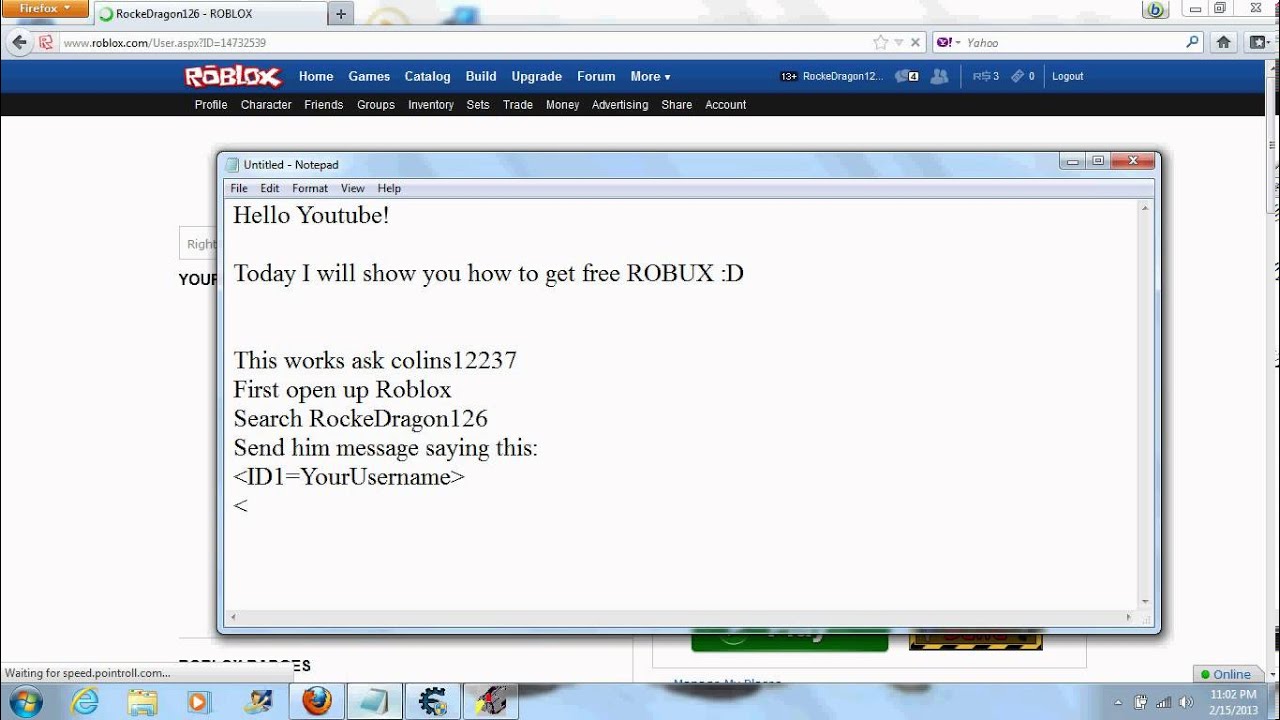Select the RockeDragon126 - ROBLOX browser tab

click(210, 14)
